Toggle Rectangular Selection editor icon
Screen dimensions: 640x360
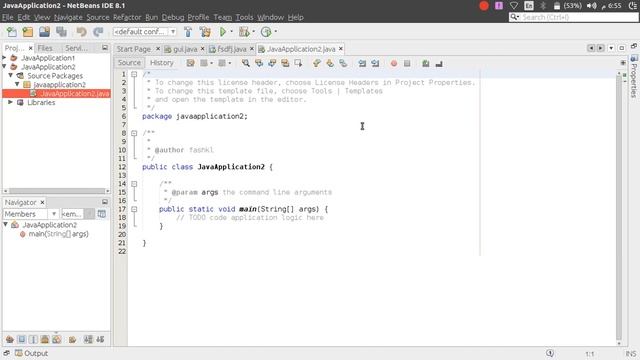[298, 63]
